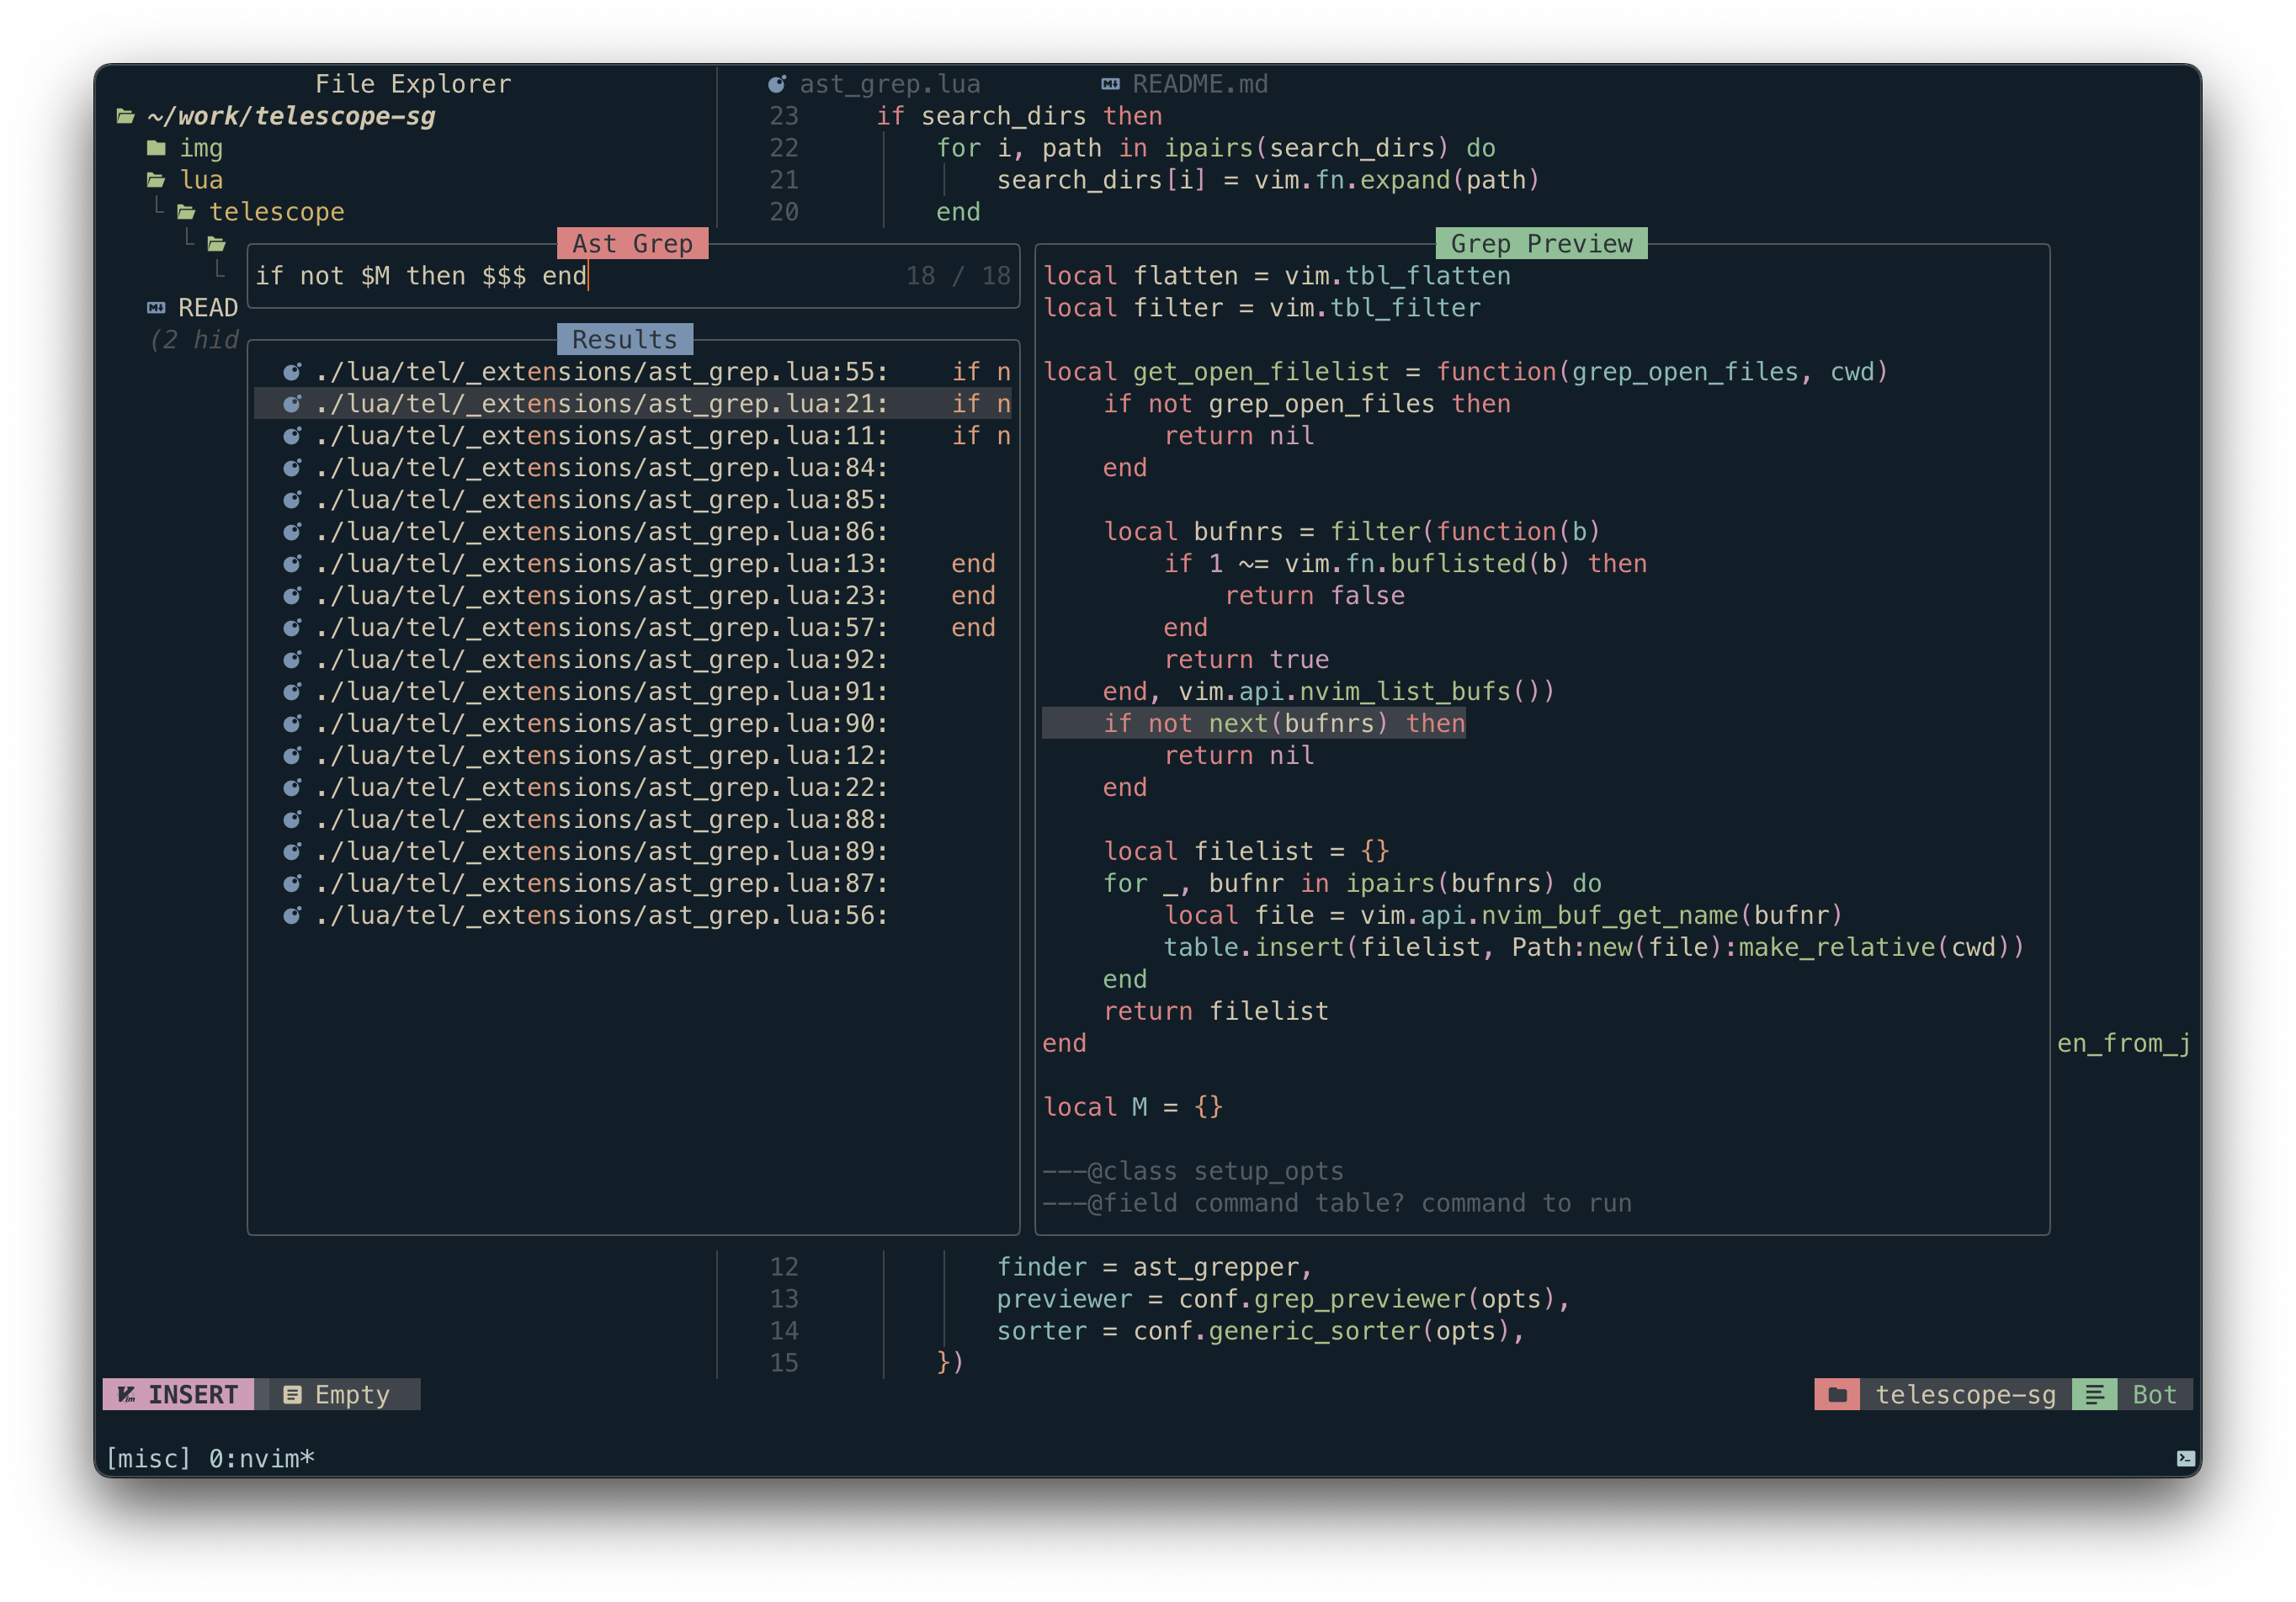Screen dimensions: 2296x1602
Task: Click the terminal icon in tmux bar
Action: coord(2185,1458)
